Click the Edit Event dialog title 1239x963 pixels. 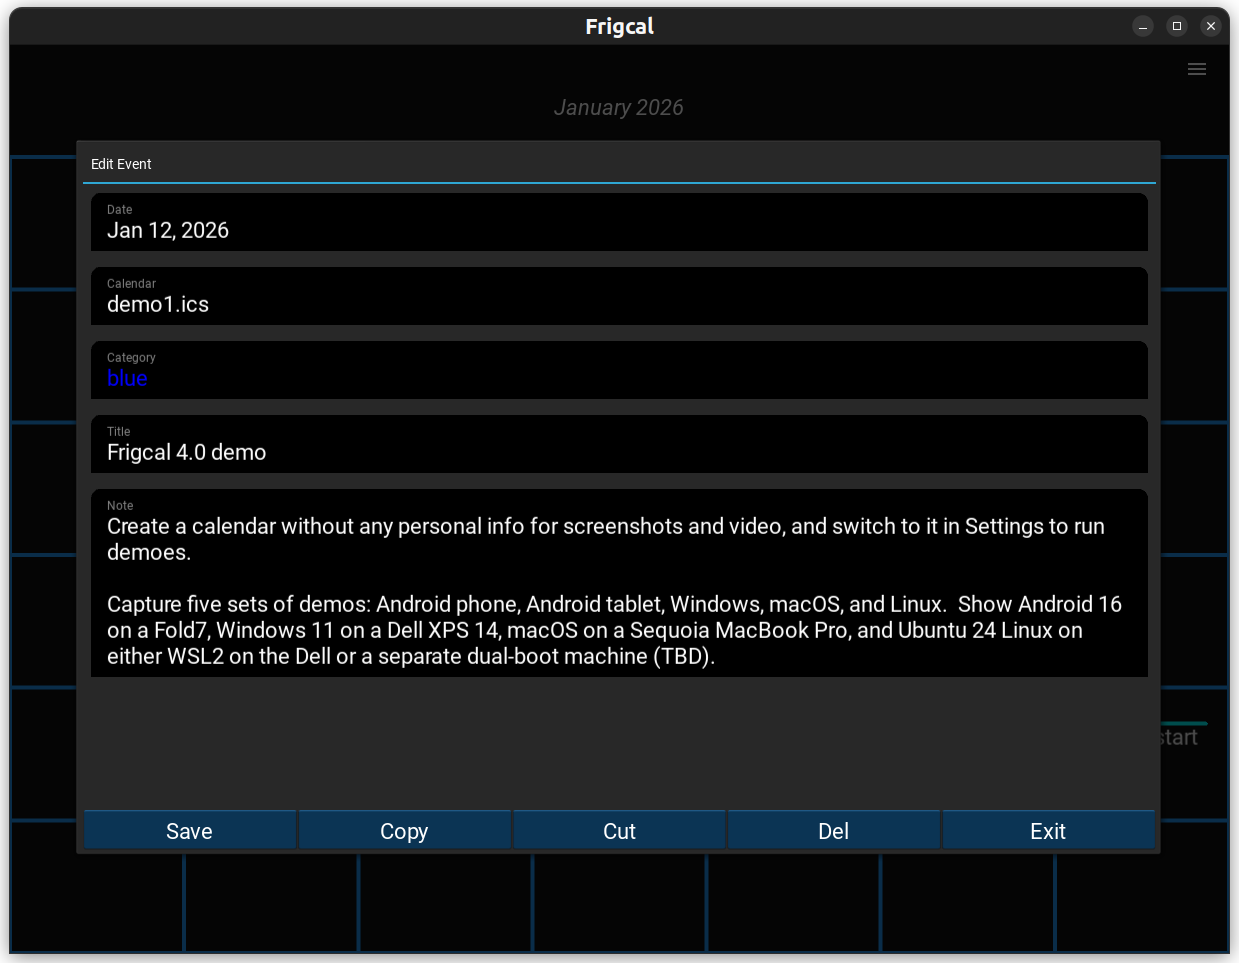click(x=121, y=164)
